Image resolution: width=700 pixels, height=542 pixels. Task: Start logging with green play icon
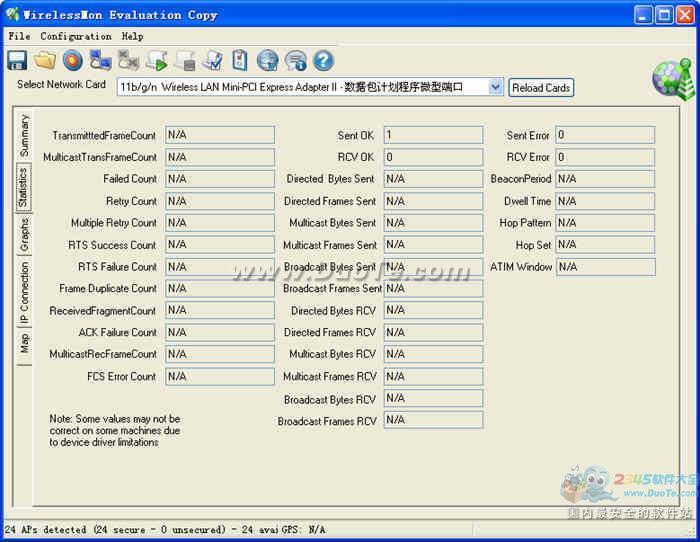coord(157,61)
